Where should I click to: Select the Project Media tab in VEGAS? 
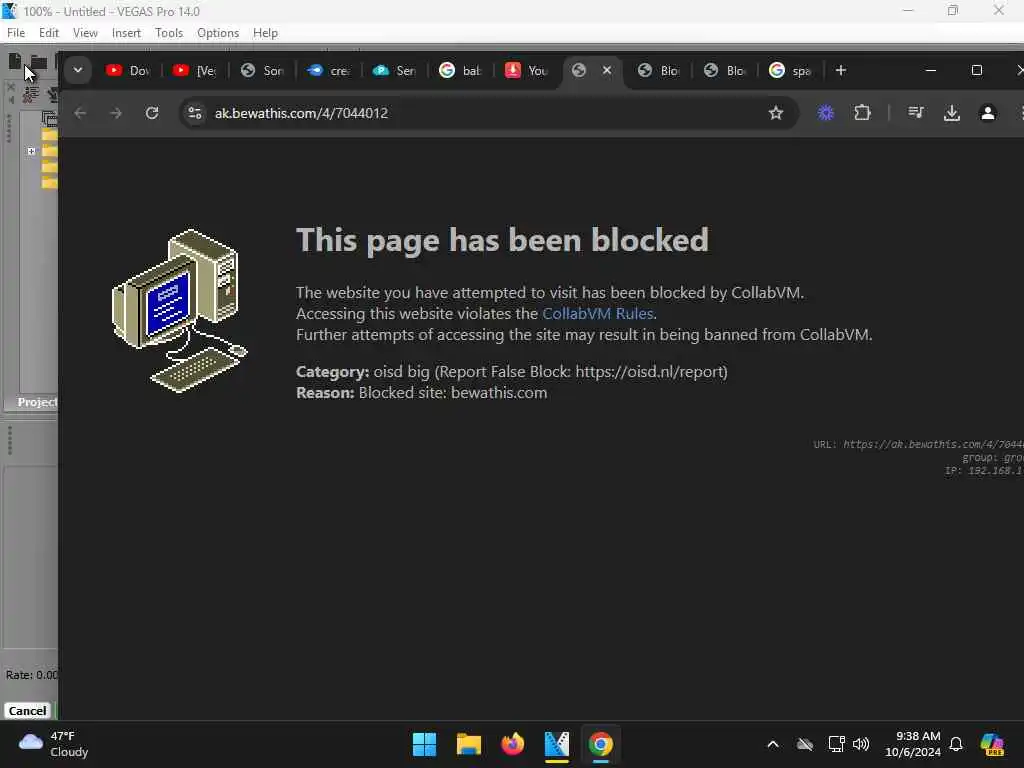[37, 402]
